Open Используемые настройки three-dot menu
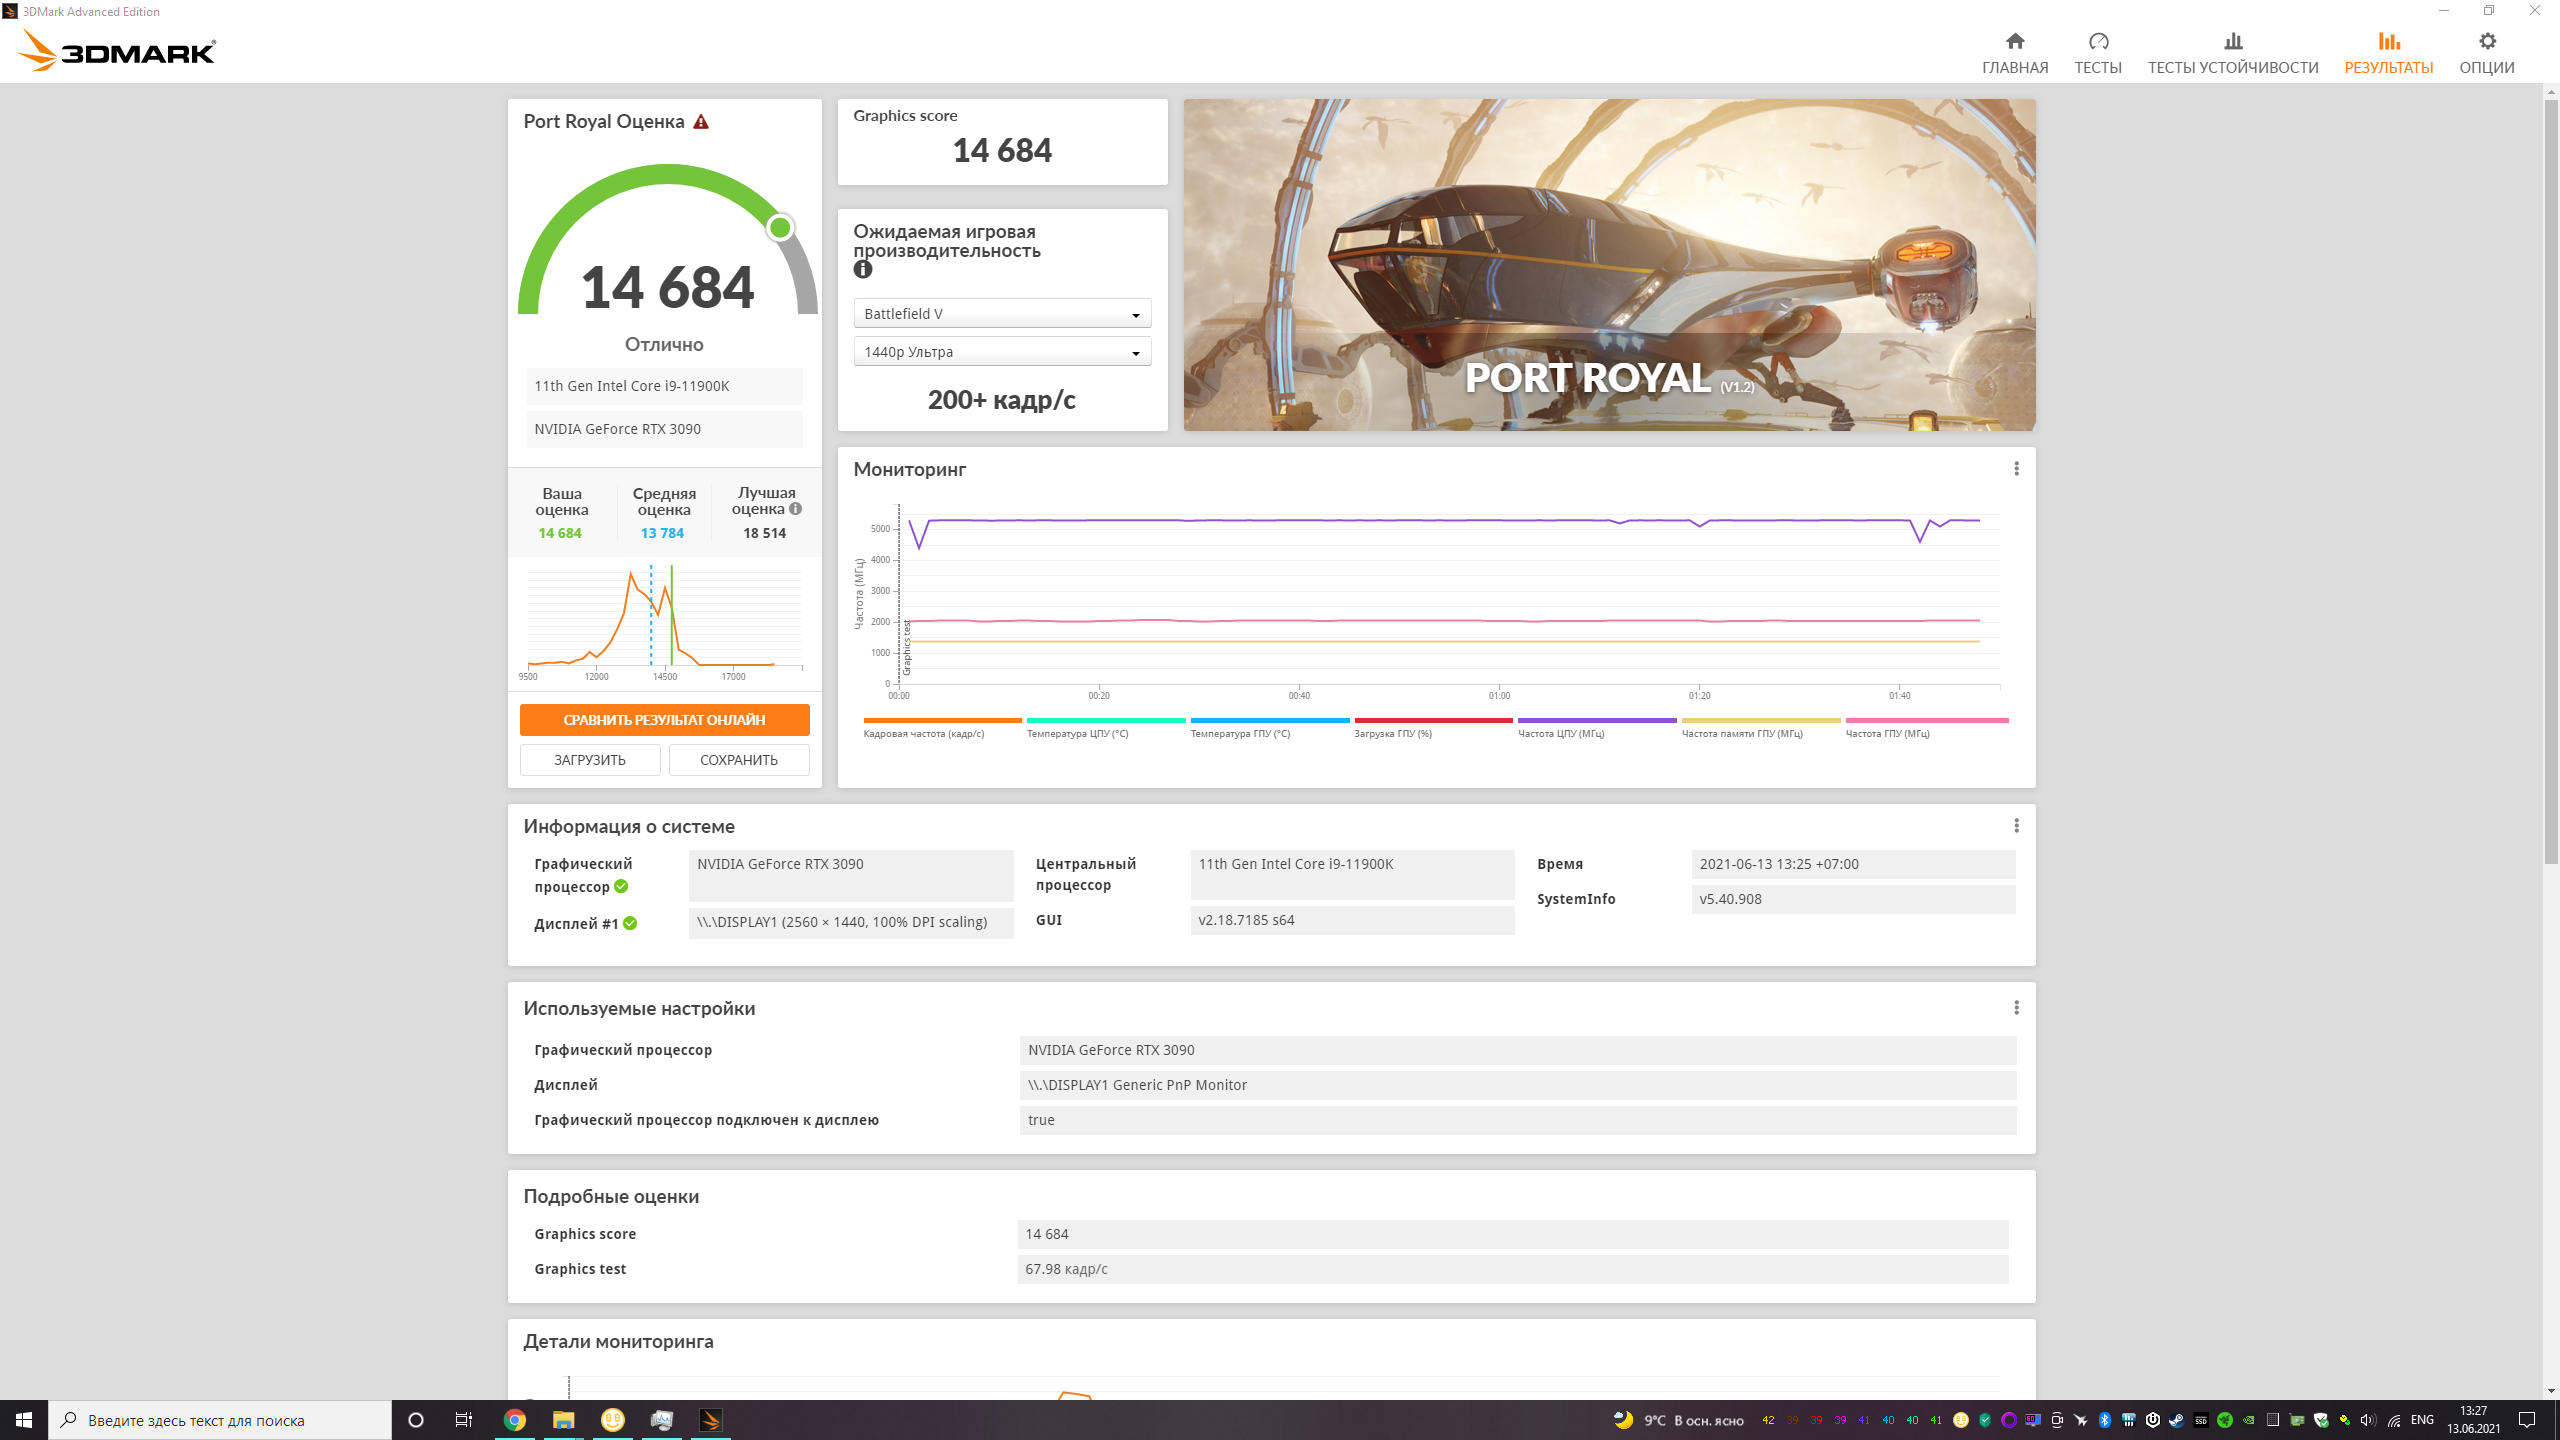The width and height of the screenshot is (2560, 1440). click(x=2016, y=1008)
